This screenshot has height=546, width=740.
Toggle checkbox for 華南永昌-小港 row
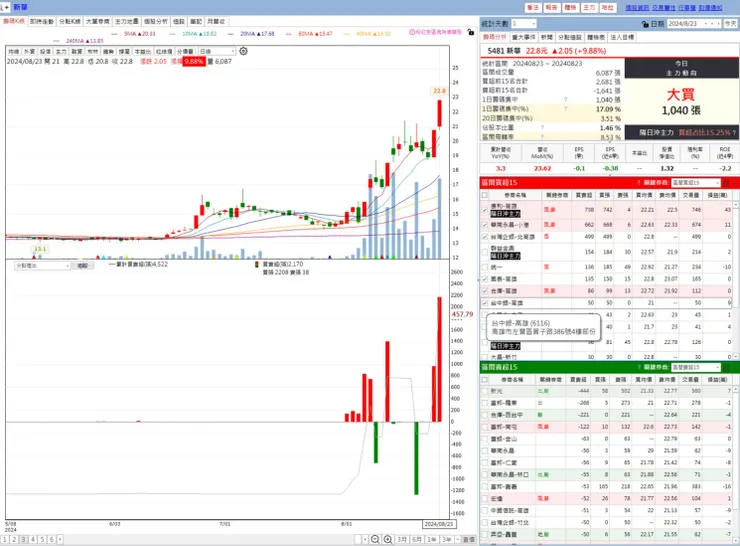[x=485, y=225]
